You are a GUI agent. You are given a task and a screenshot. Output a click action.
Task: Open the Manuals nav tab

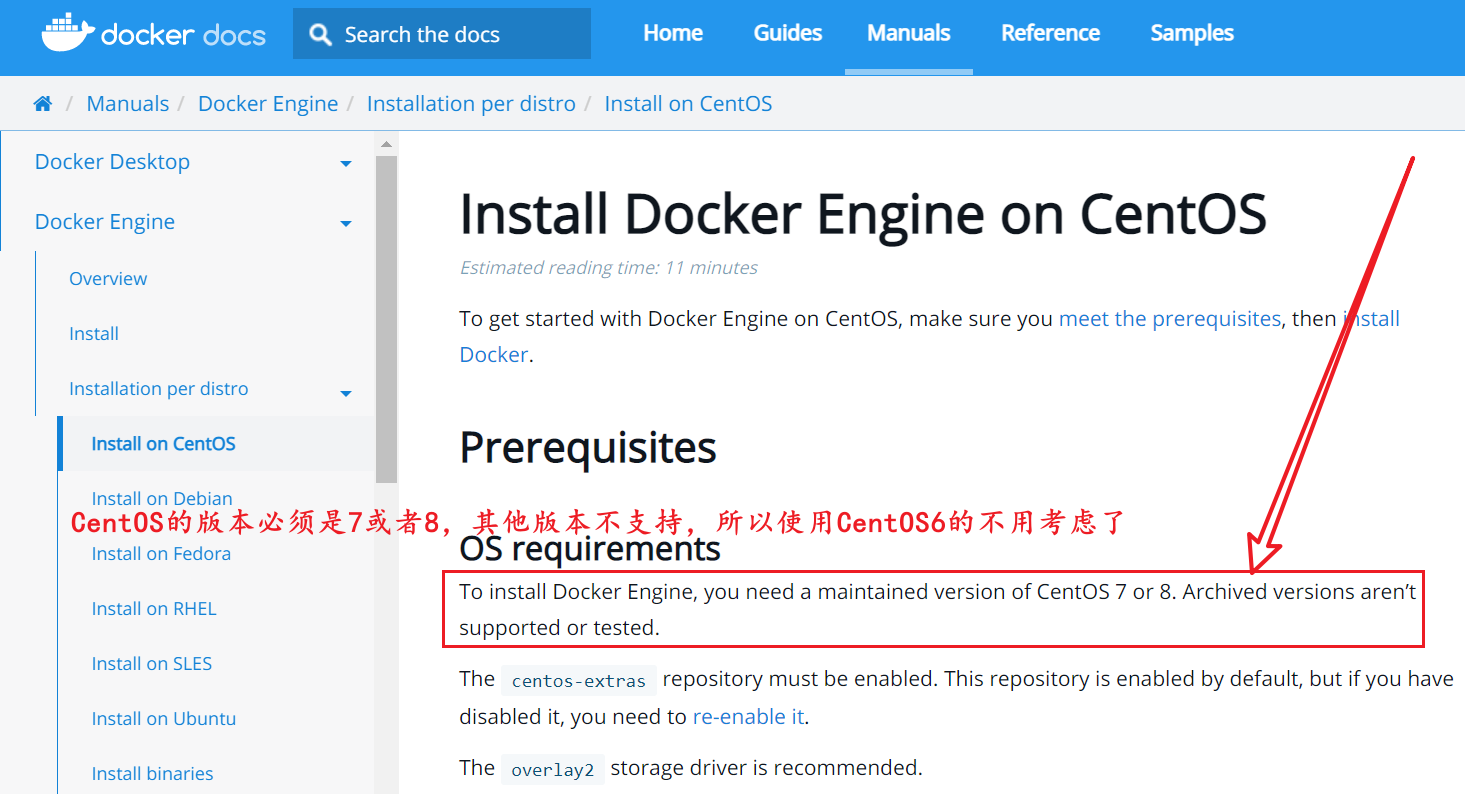pyautogui.click(x=909, y=33)
